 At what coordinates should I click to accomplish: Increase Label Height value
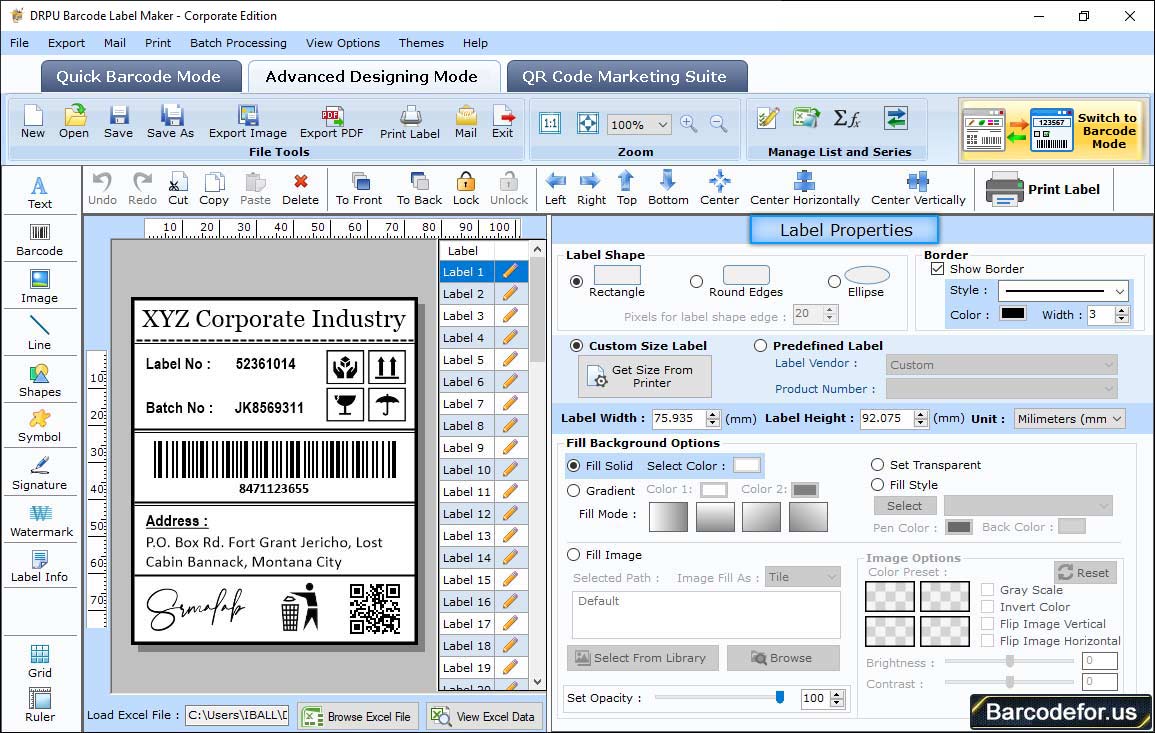[x=921, y=414]
